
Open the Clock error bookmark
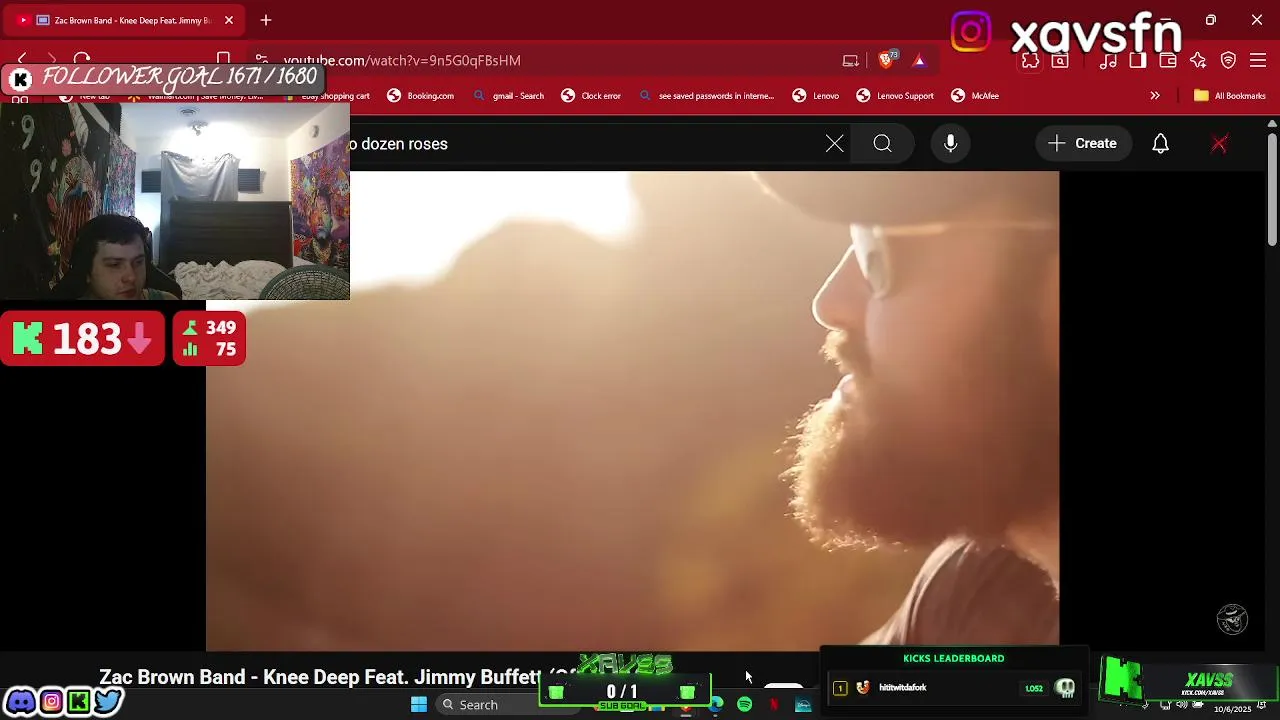[591, 96]
